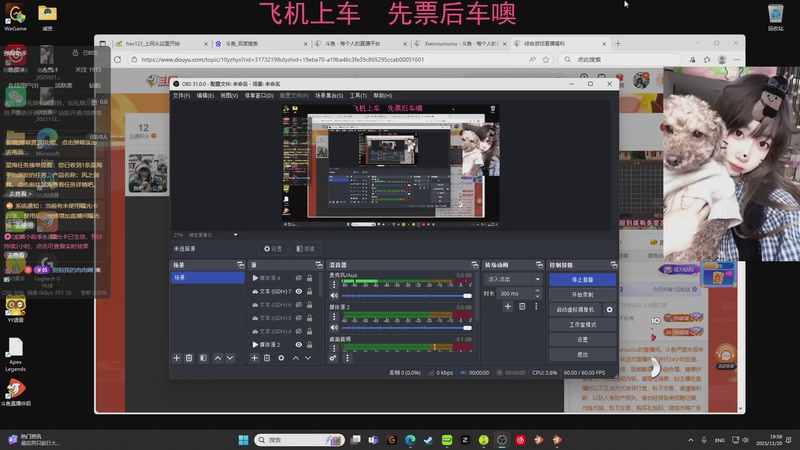Show the 文本 (GDI+) 4 source

pos(298,331)
